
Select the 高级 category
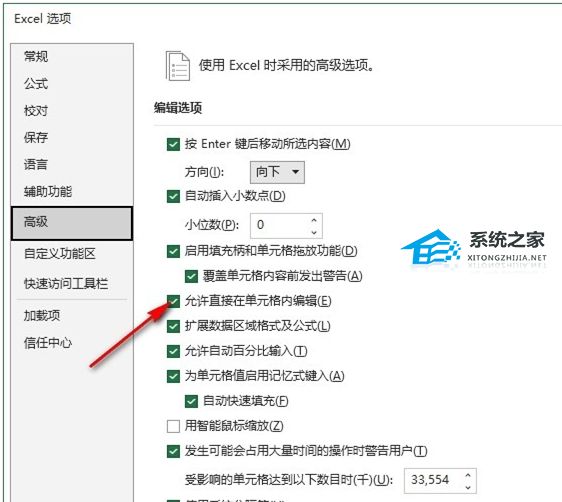pyautogui.click(x=72, y=223)
